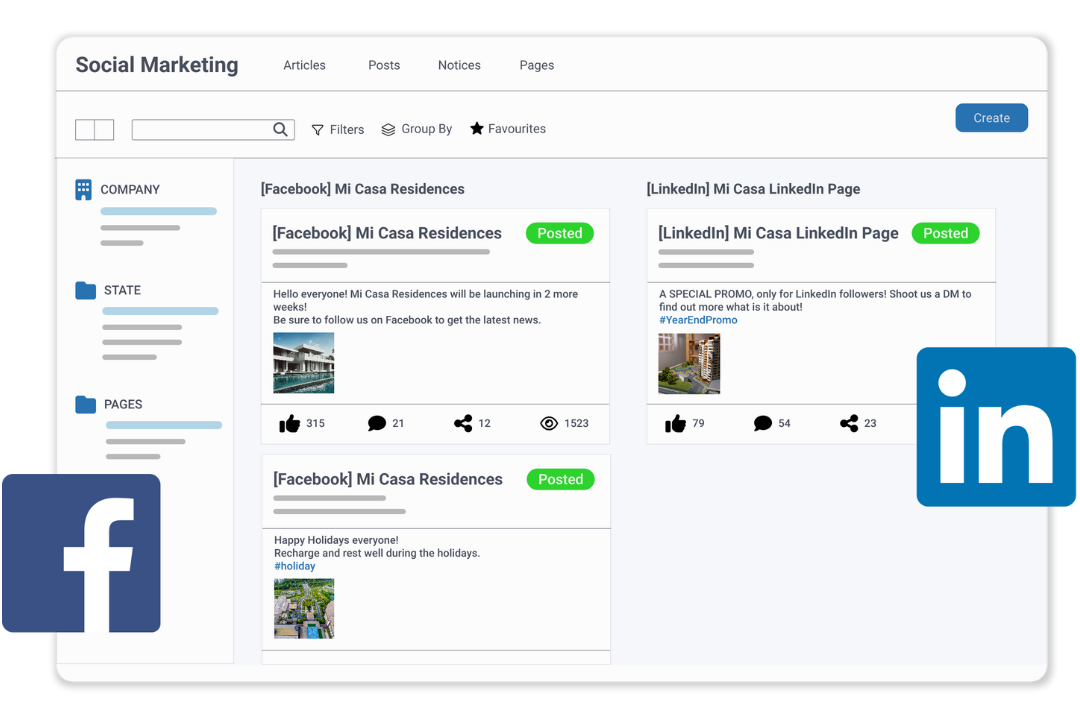Click the Group By layers icon
1080x720 pixels.
tap(388, 130)
